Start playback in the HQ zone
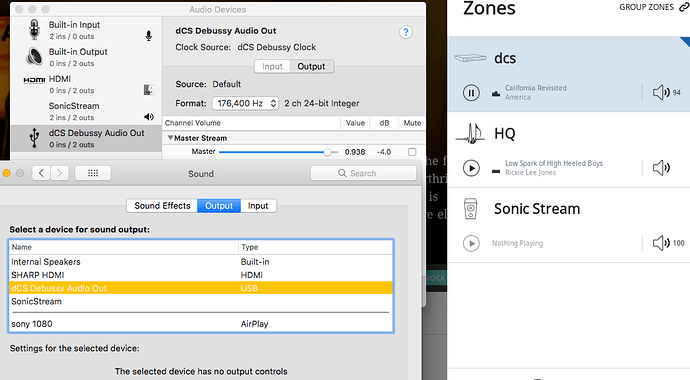The width and height of the screenshot is (690, 380). (471, 168)
